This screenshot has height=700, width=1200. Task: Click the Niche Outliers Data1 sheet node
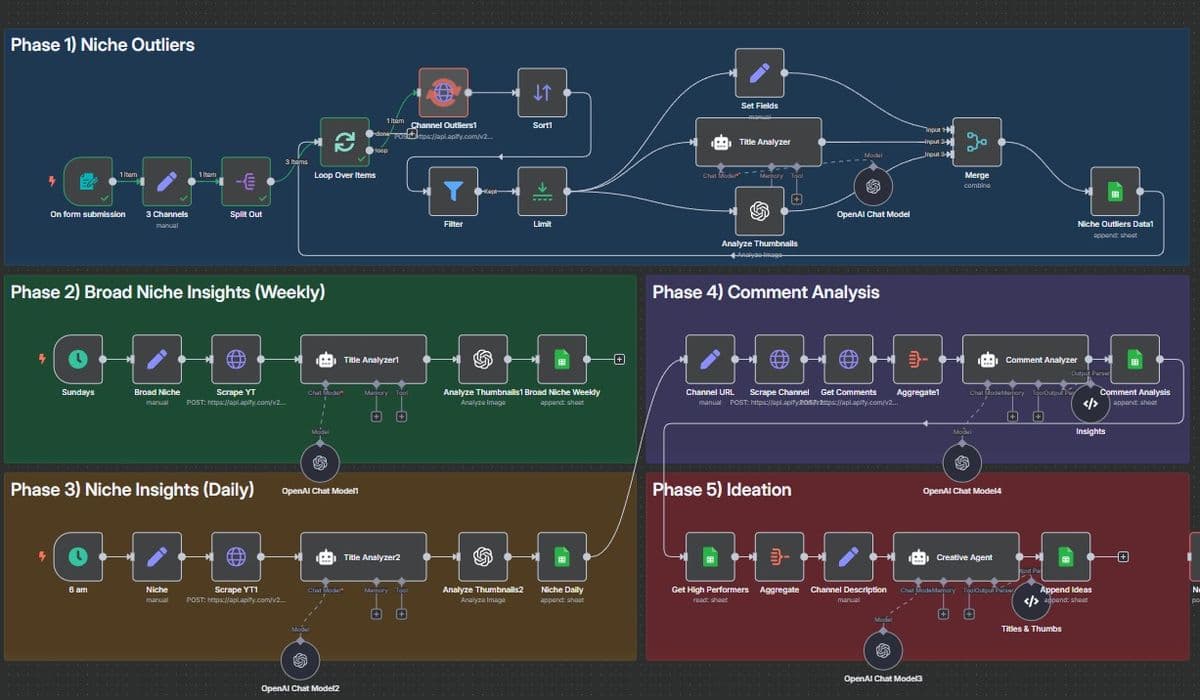click(1115, 191)
